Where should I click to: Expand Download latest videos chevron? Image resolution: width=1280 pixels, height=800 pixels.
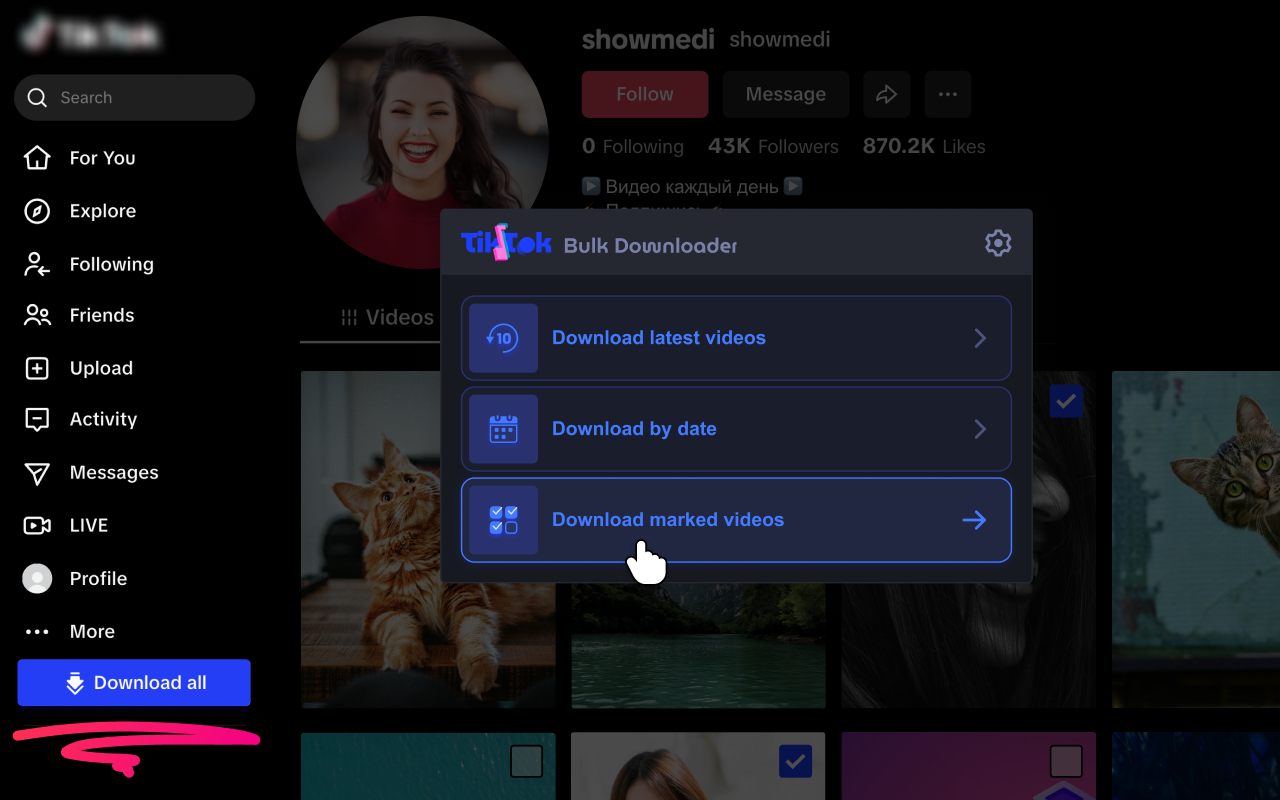pos(980,338)
